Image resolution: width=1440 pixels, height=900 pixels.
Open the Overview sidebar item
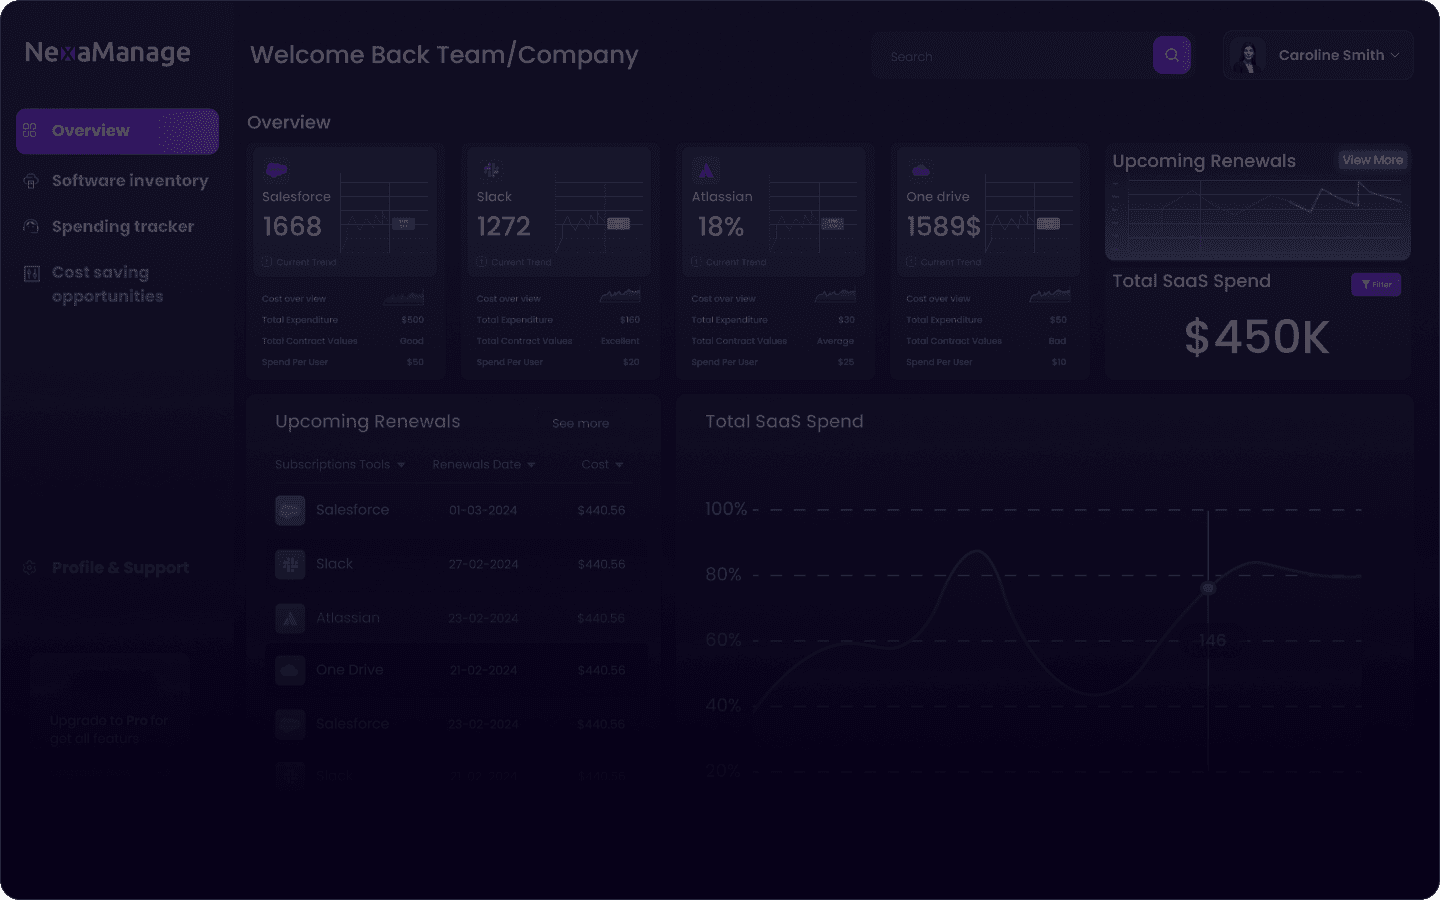[117, 131]
